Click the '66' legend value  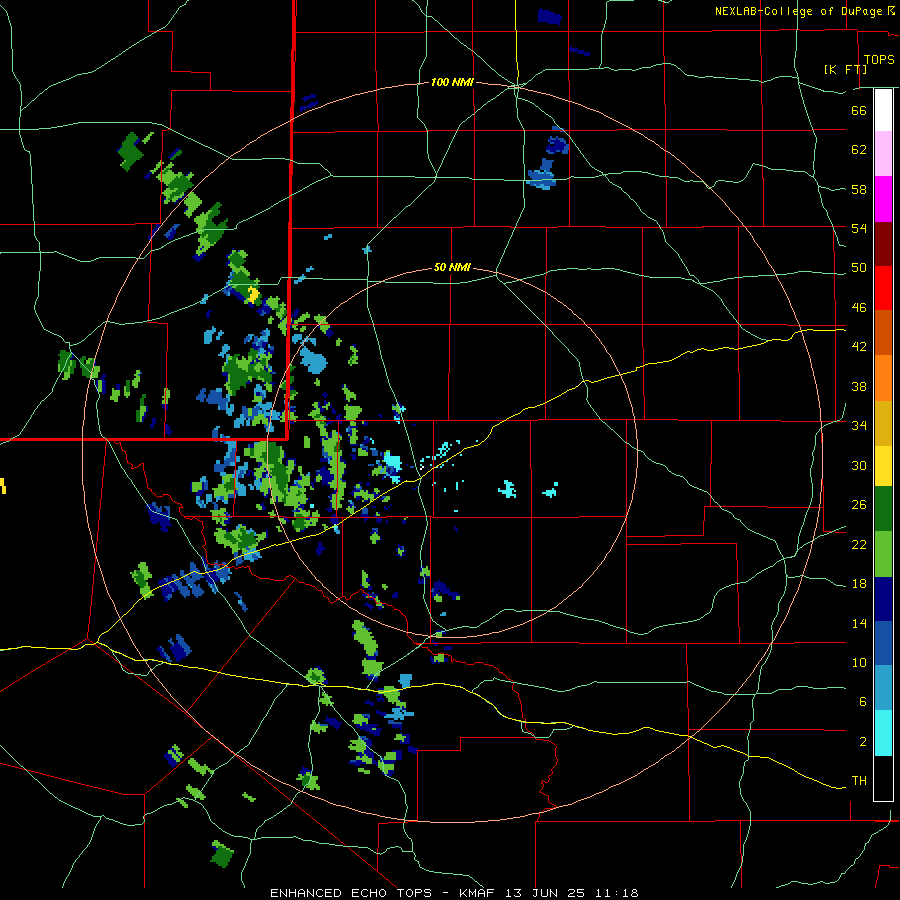click(859, 110)
